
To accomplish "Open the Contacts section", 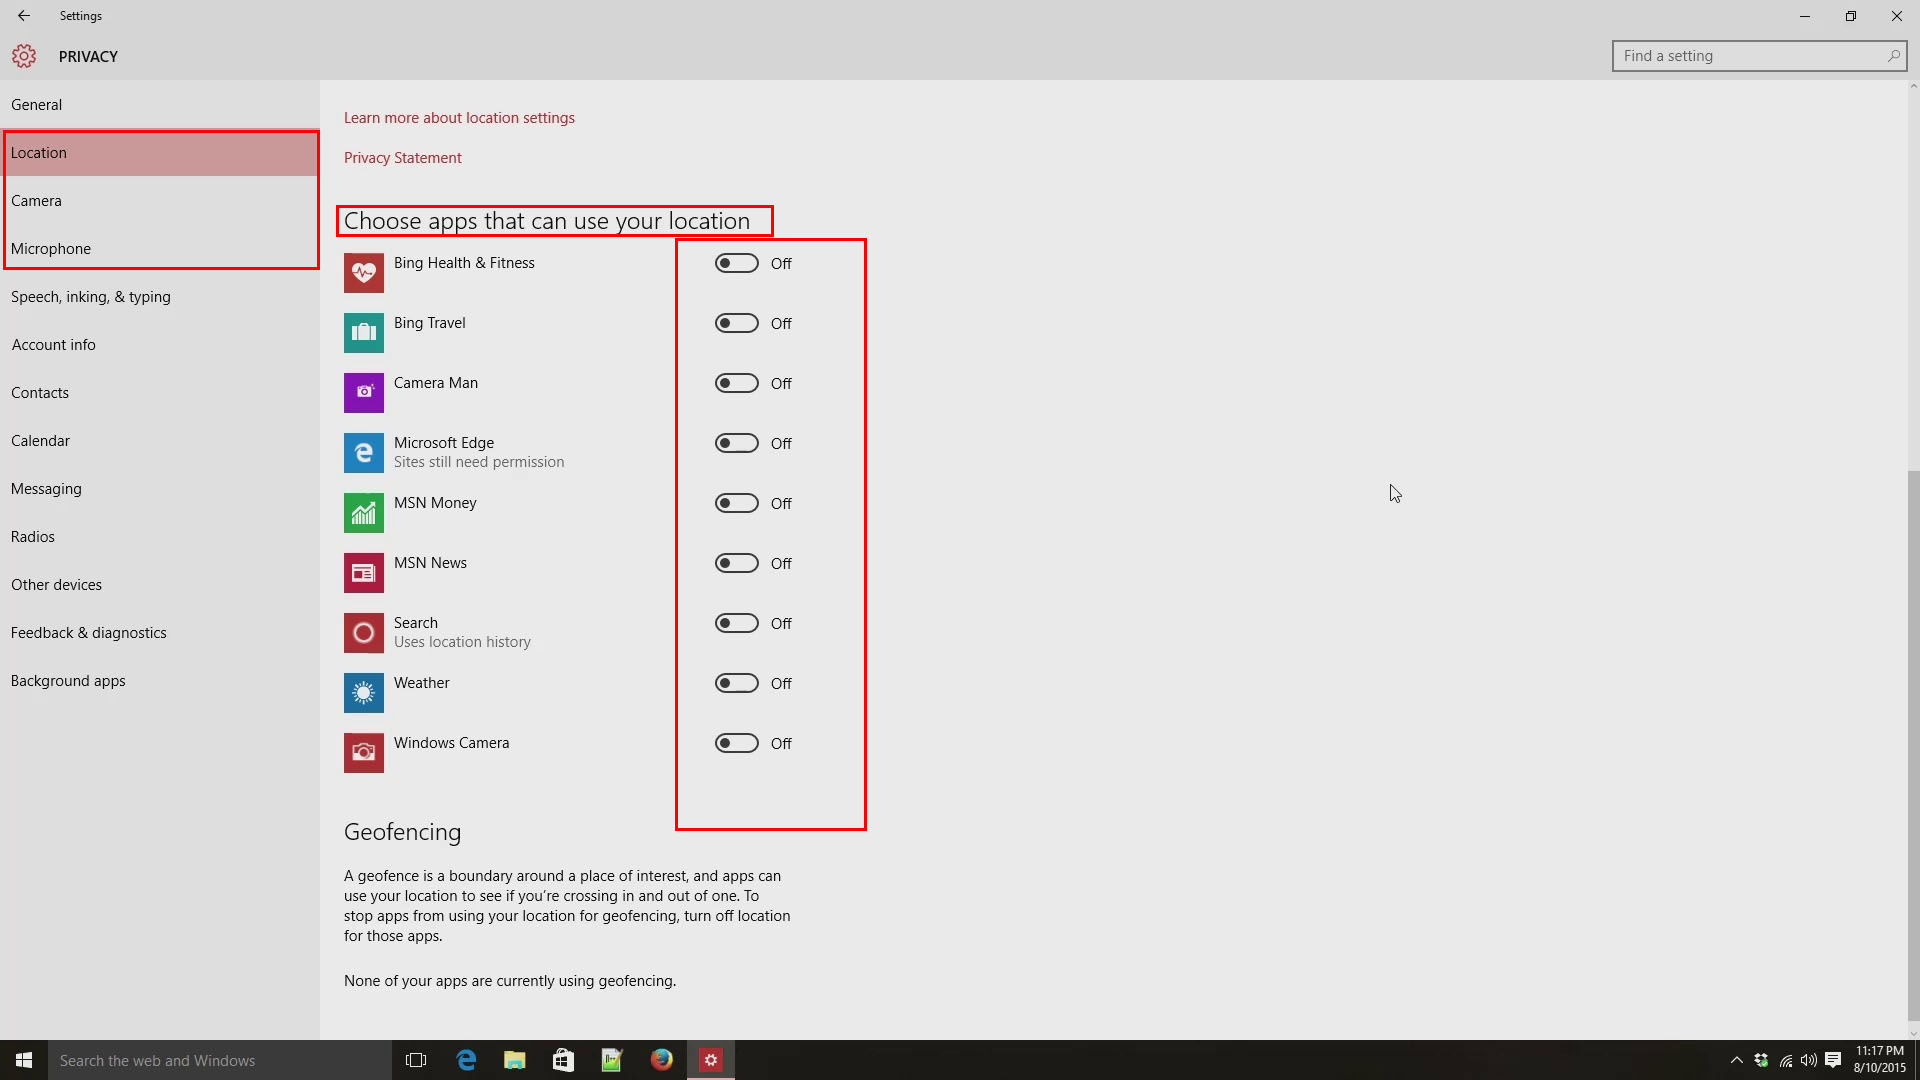I will click(x=160, y=393).
